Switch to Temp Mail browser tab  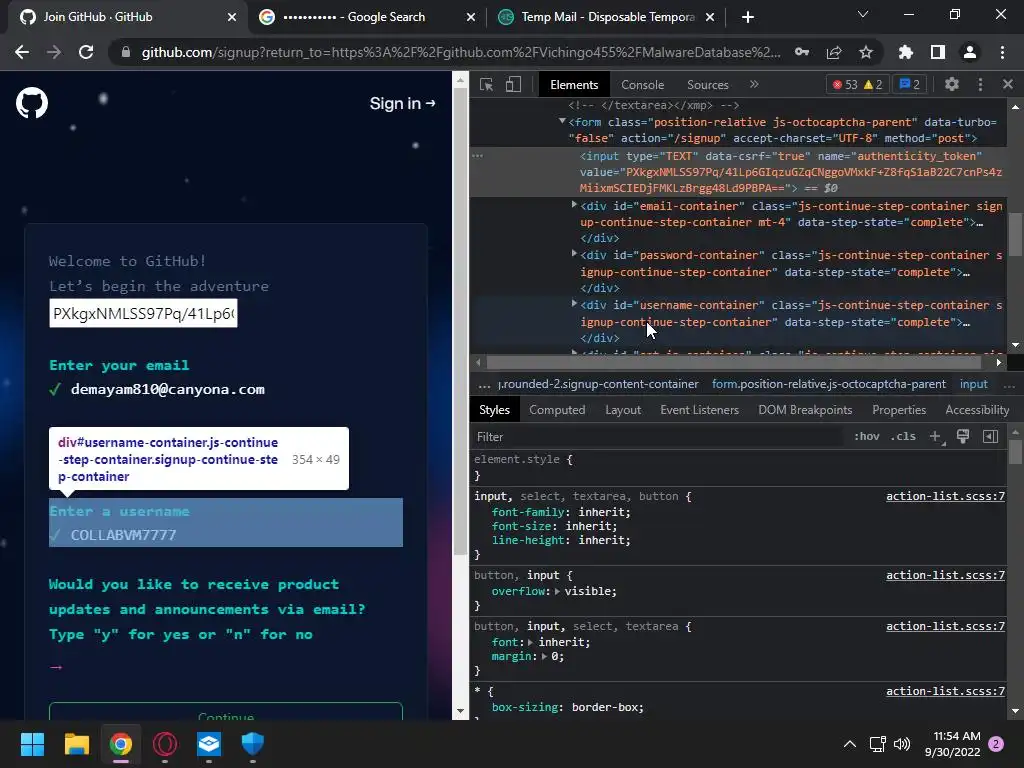point(606,17)
